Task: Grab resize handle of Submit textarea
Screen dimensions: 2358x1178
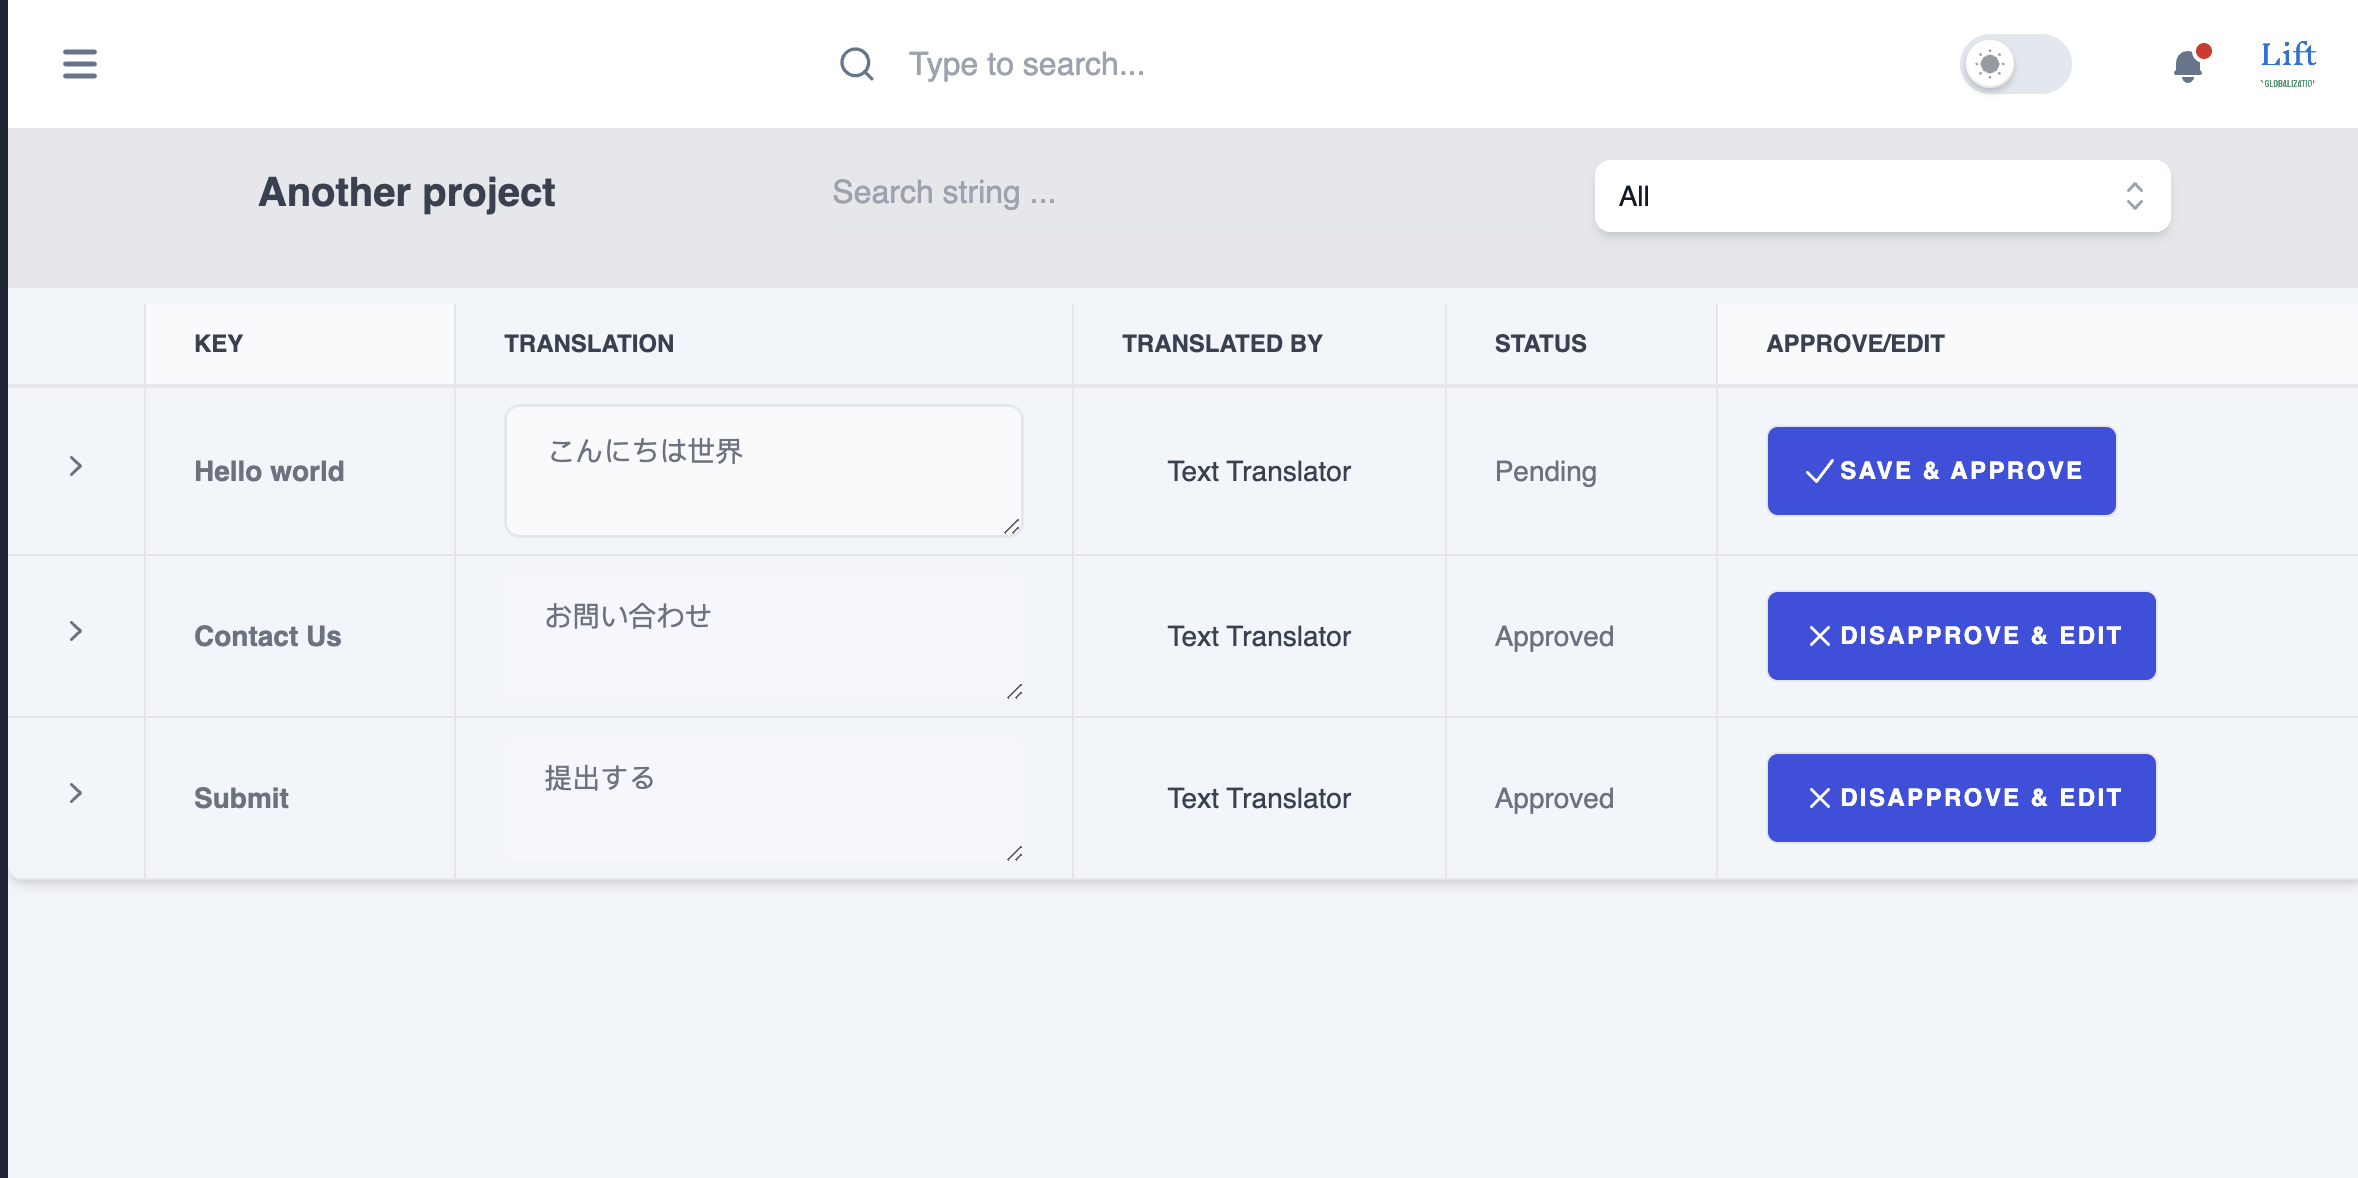Action: (x=1015, y=853)
